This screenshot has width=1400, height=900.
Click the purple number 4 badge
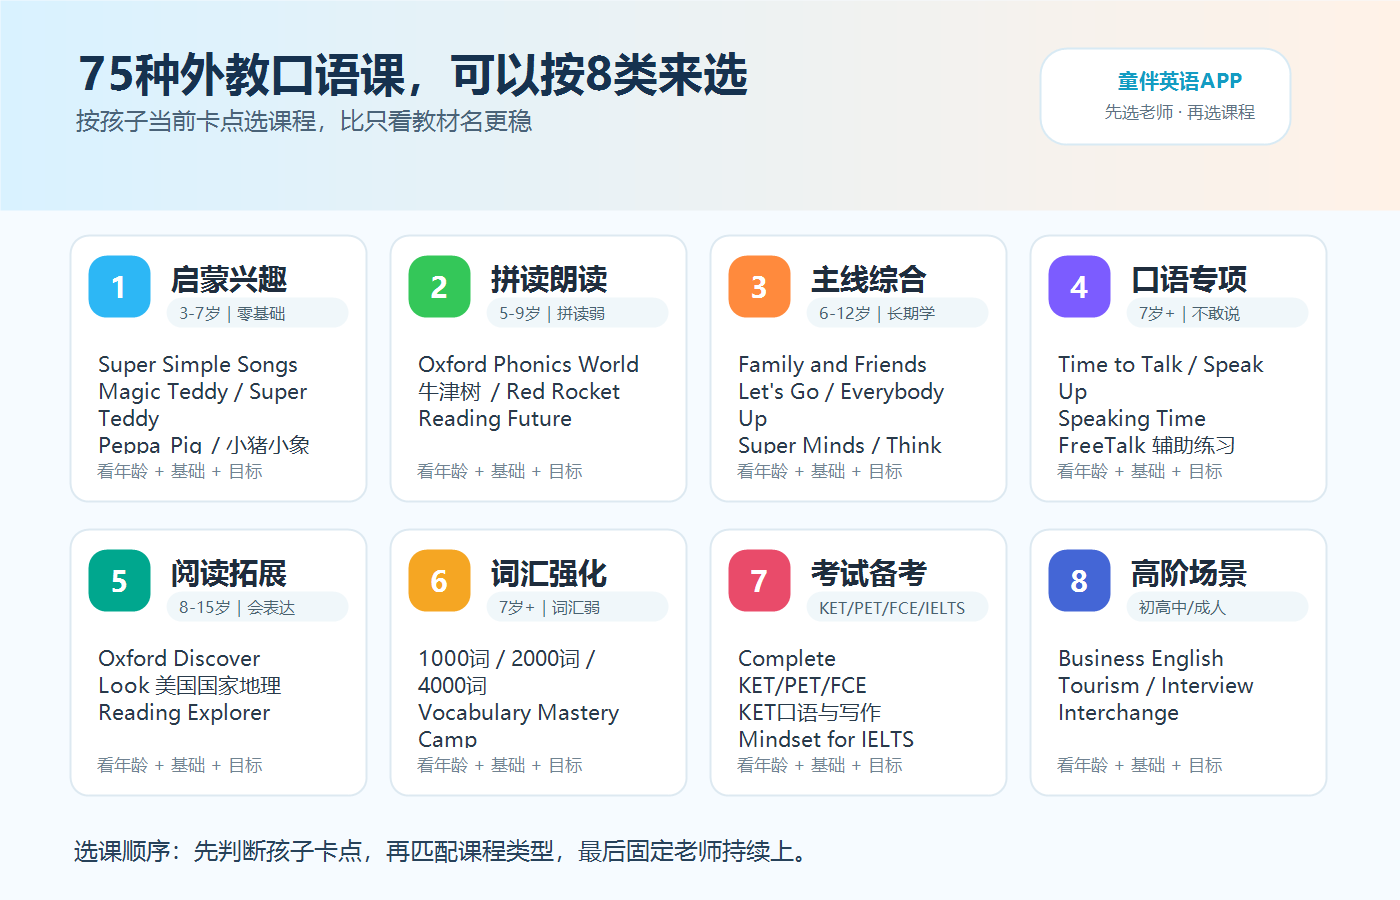[x=1079, y=287]
